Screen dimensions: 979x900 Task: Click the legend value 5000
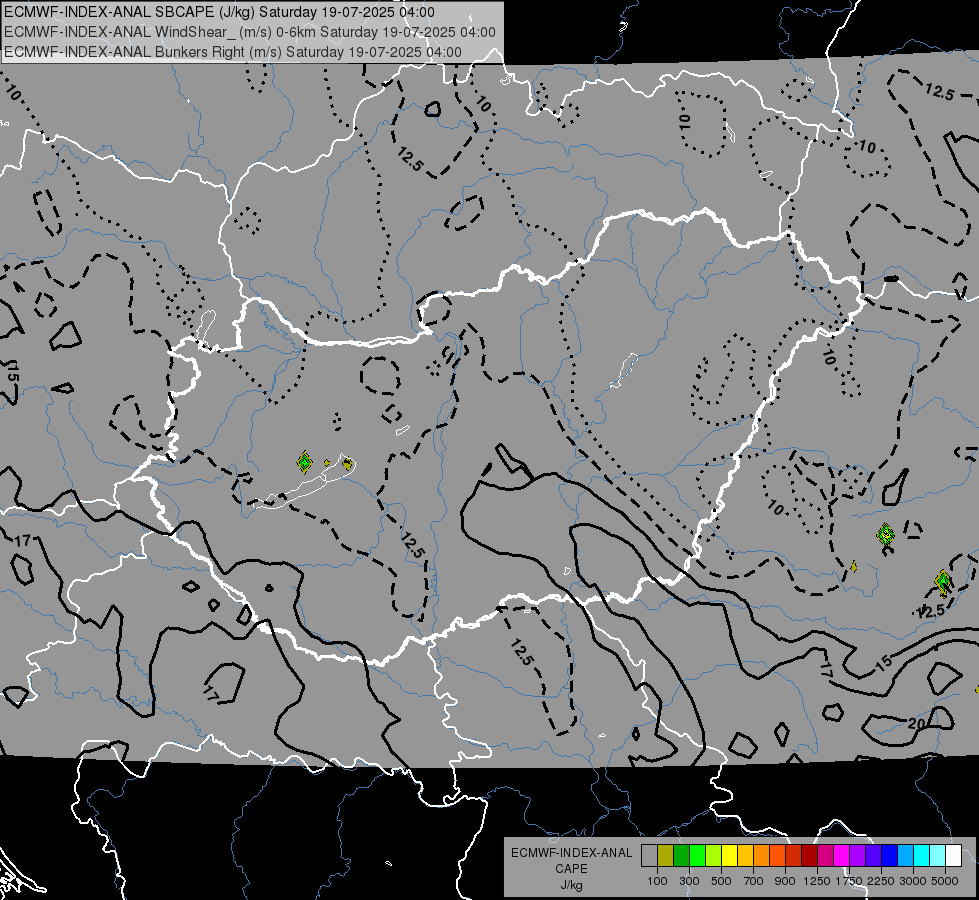[x=945, y=881]
